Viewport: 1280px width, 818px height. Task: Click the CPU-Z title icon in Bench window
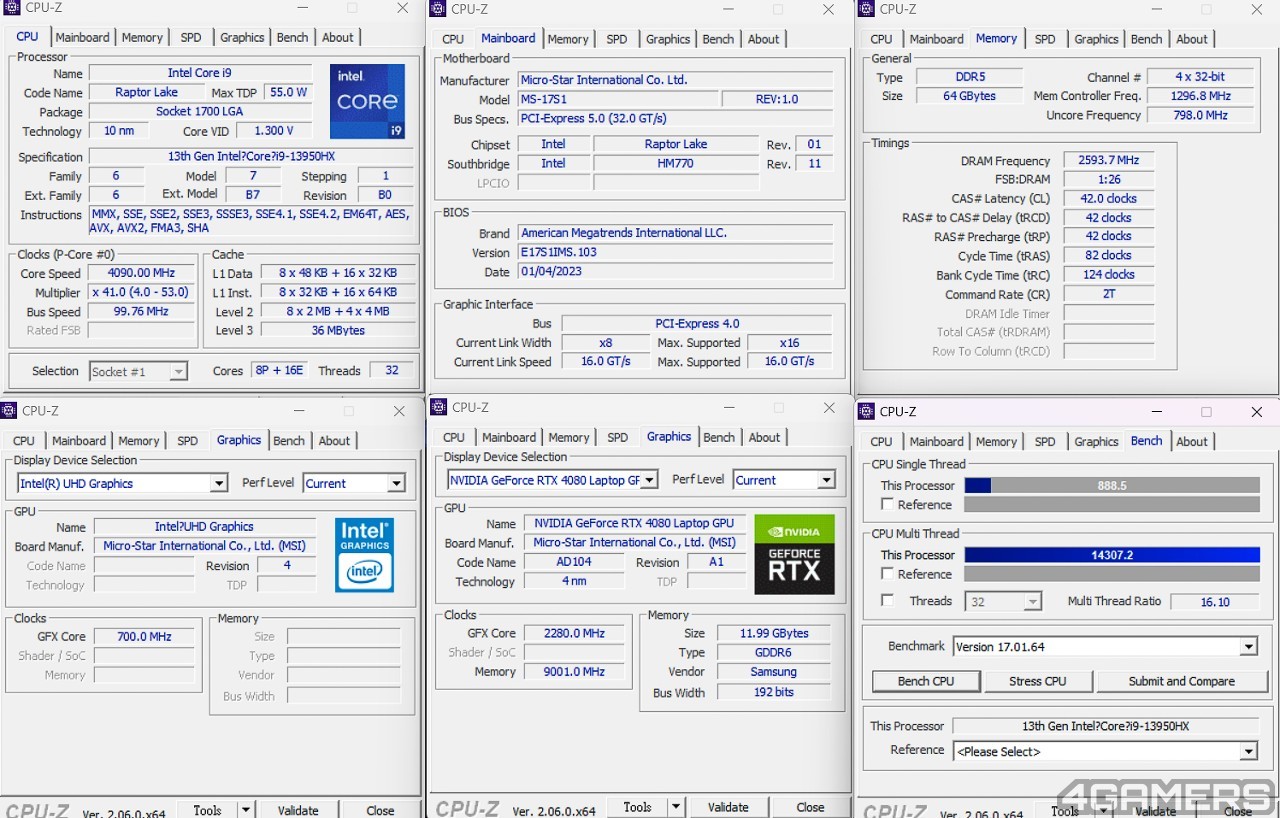tap(867, 411)
